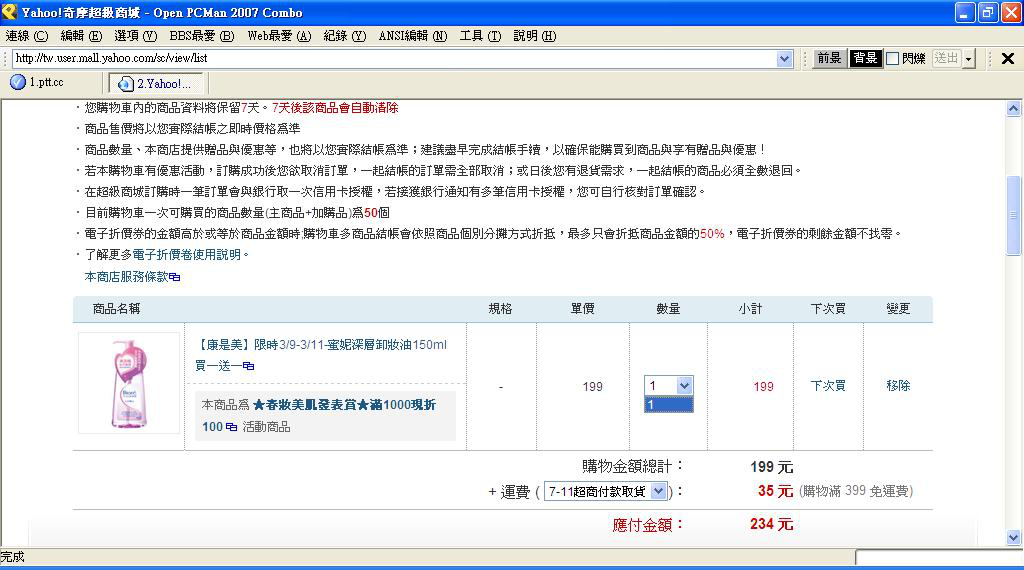
Task: Click the vertical scrollbar up arrow
Action: point(1014,108)
